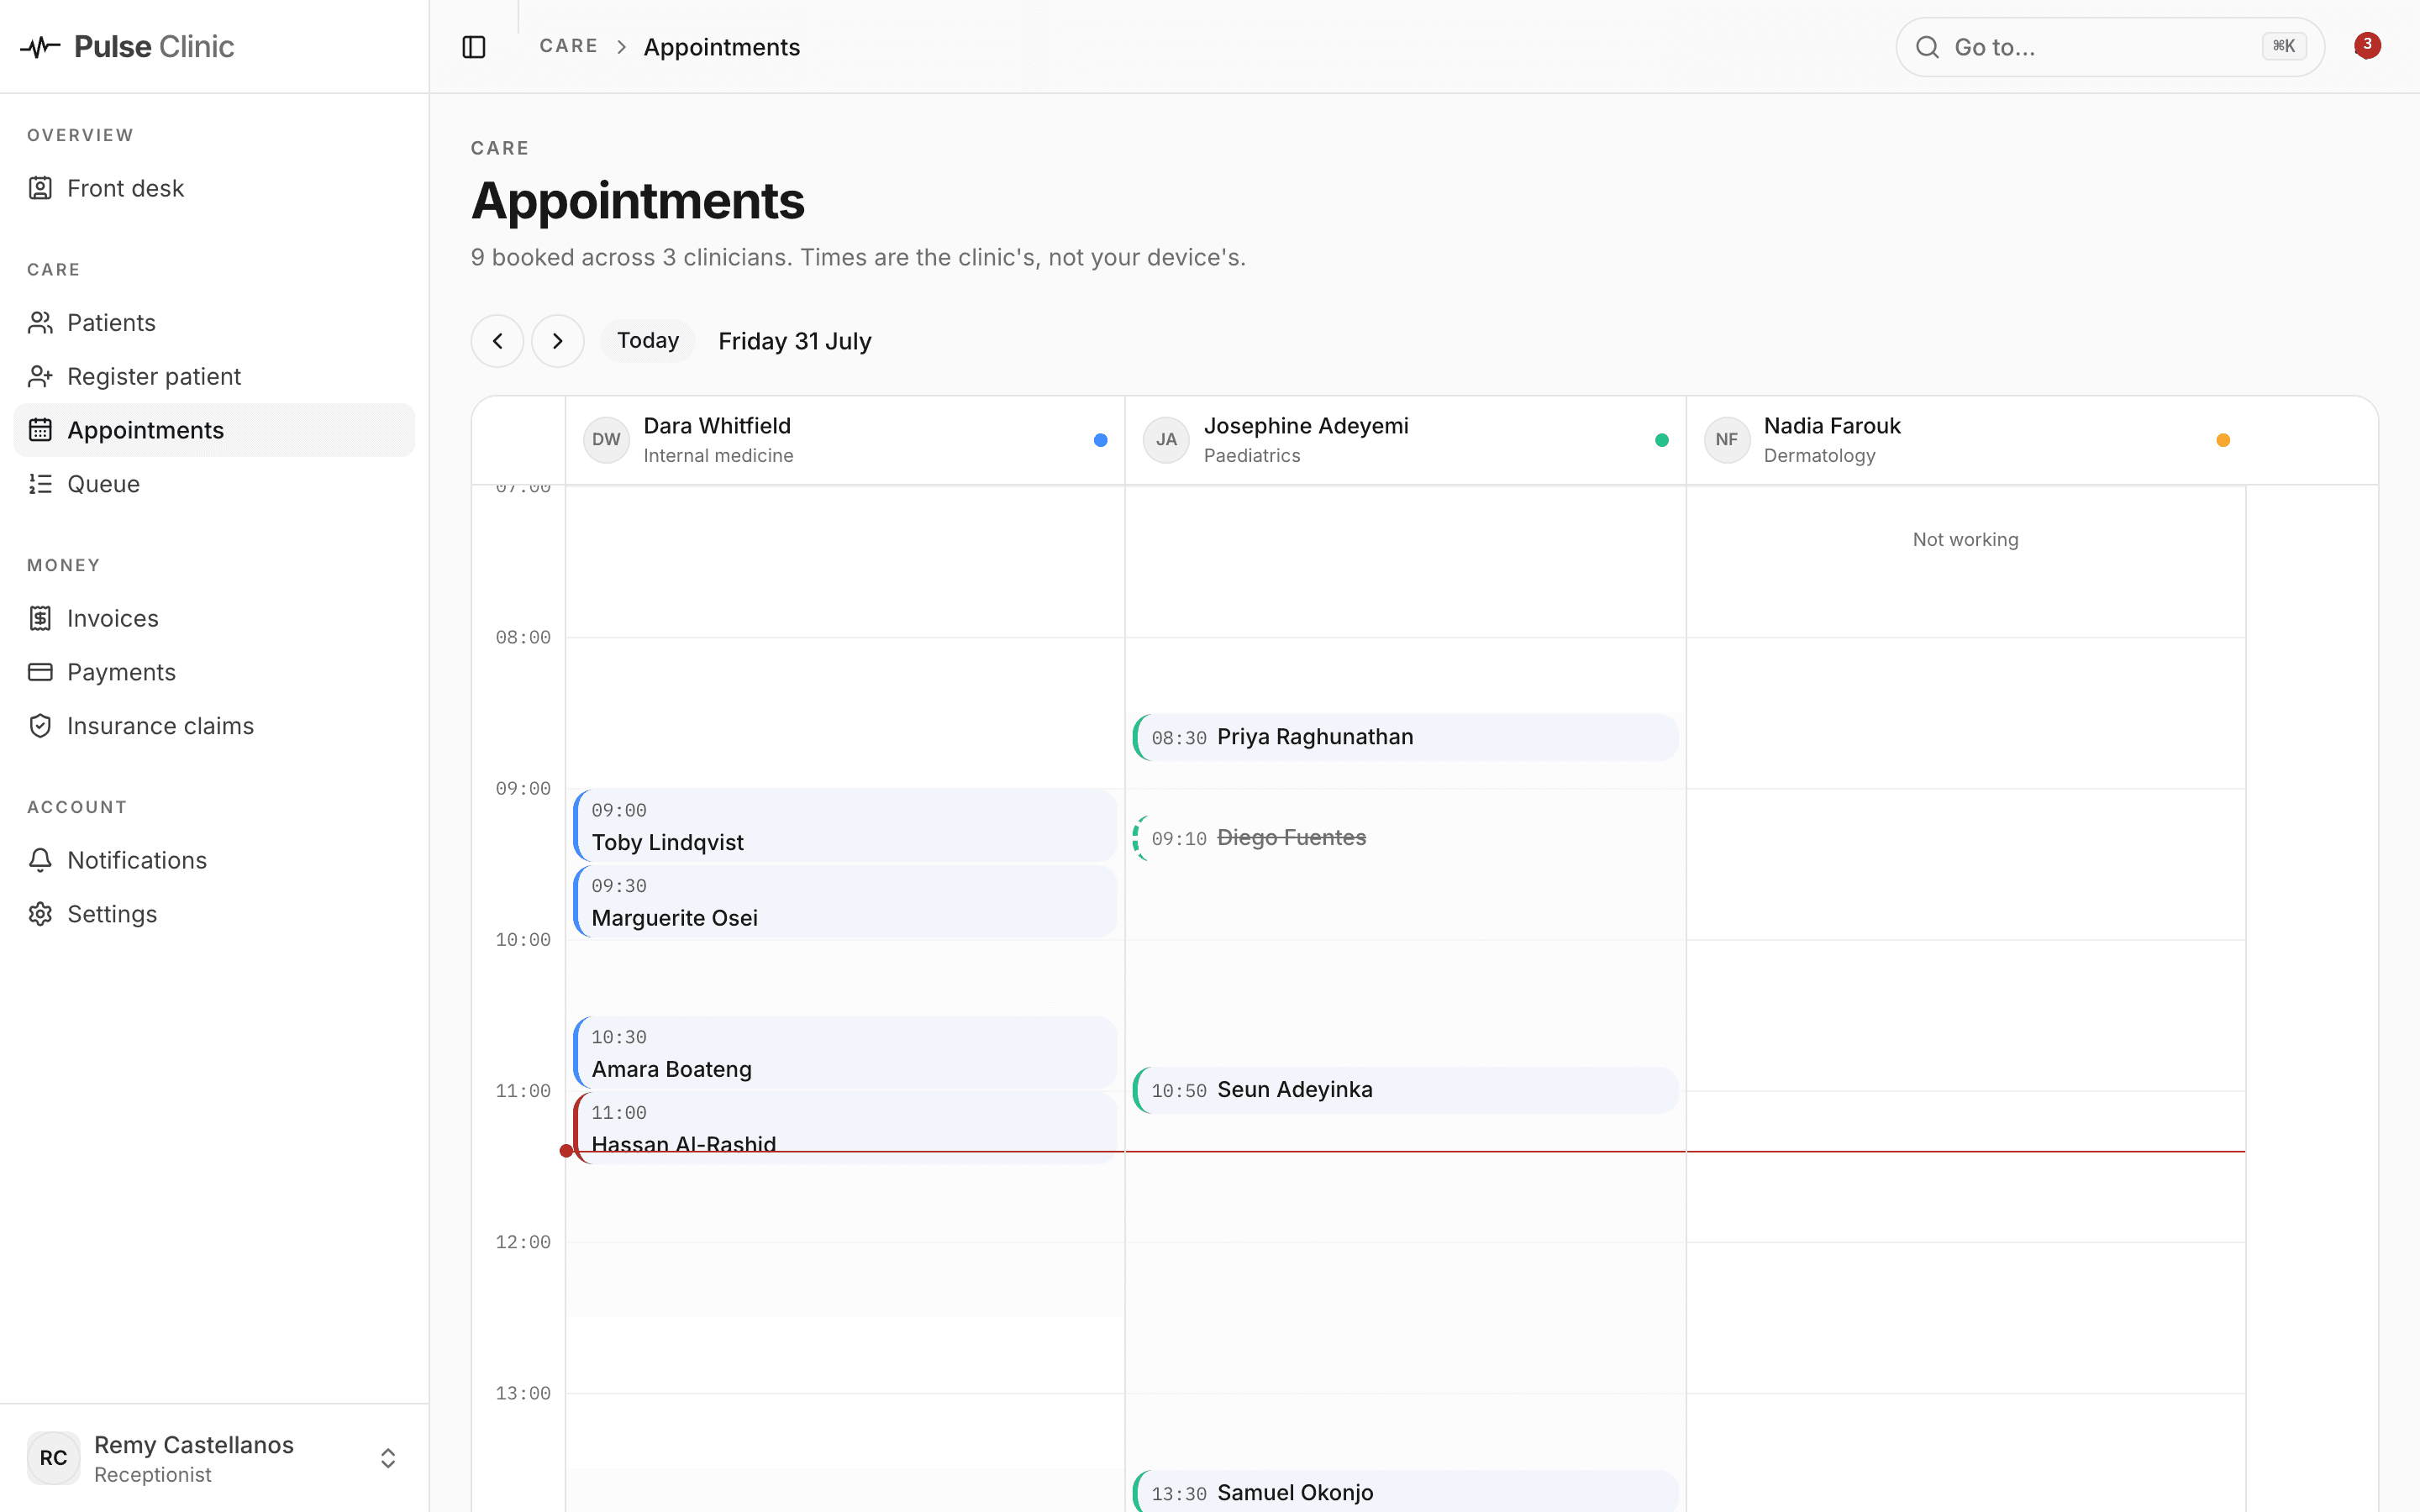Click the 12:00 time label
This screenshot has height=1512, width=2420.
(x=523, y=1242)
